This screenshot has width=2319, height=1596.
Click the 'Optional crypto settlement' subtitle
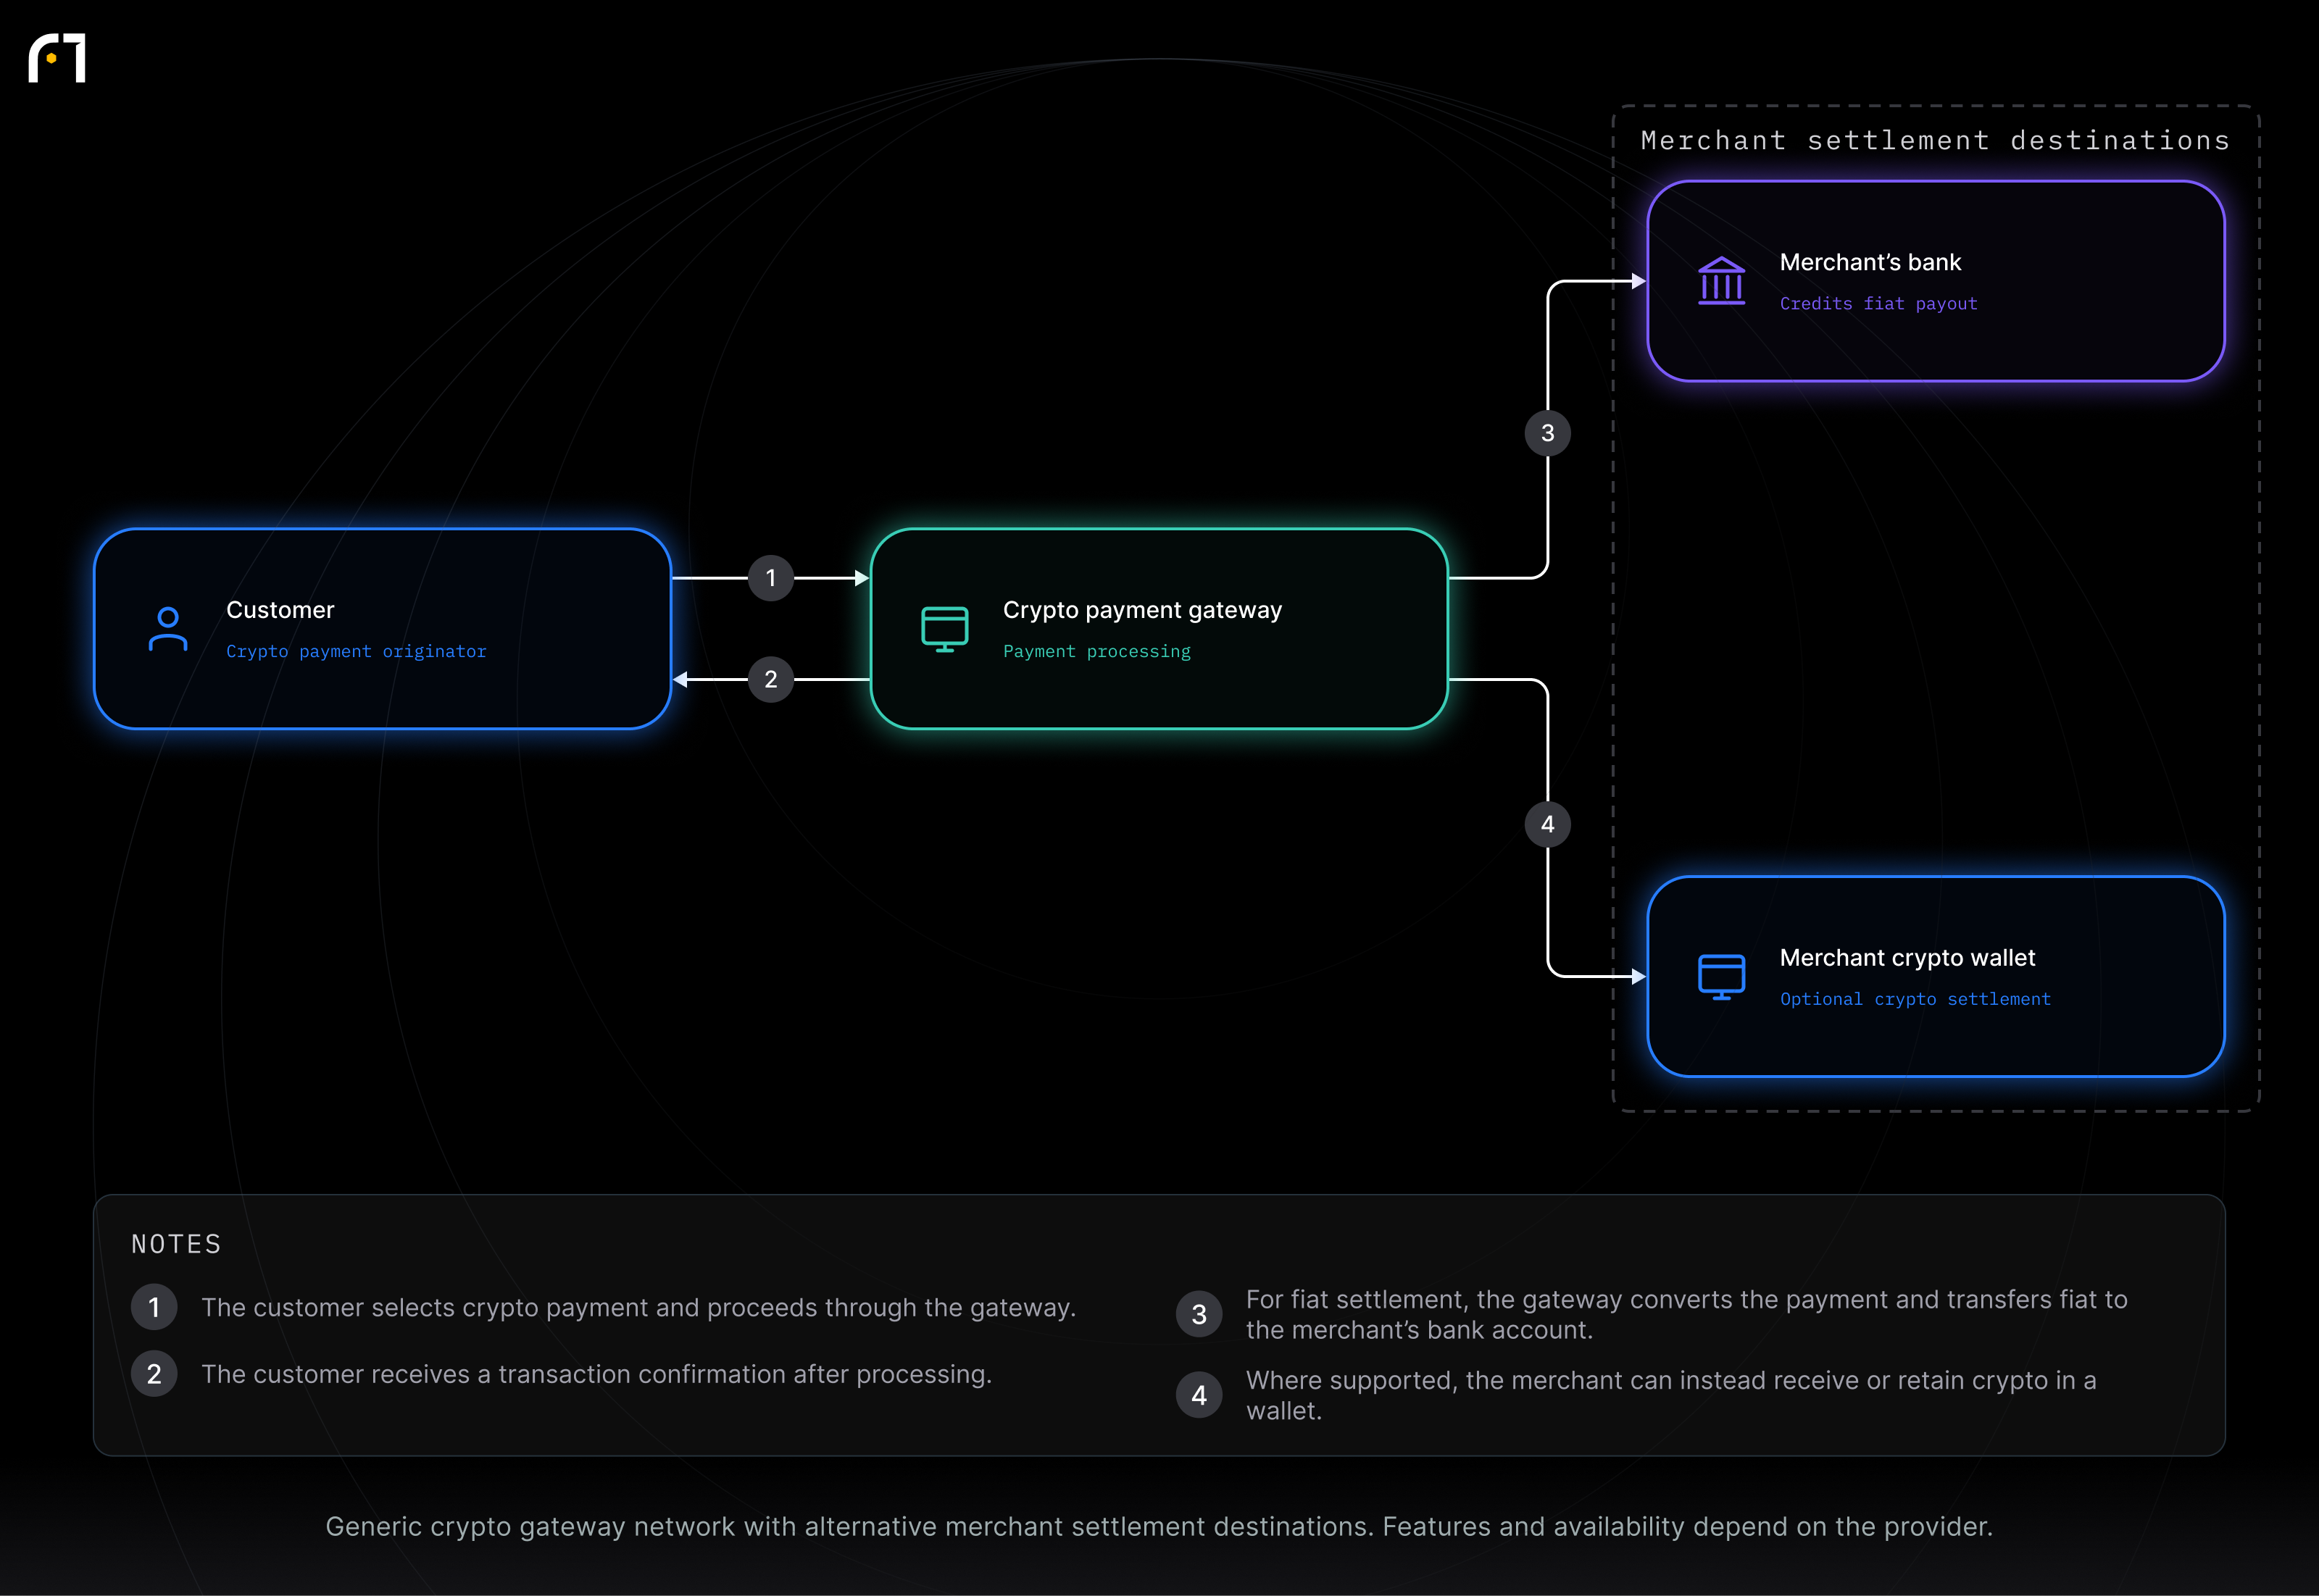(1915, 1000)
